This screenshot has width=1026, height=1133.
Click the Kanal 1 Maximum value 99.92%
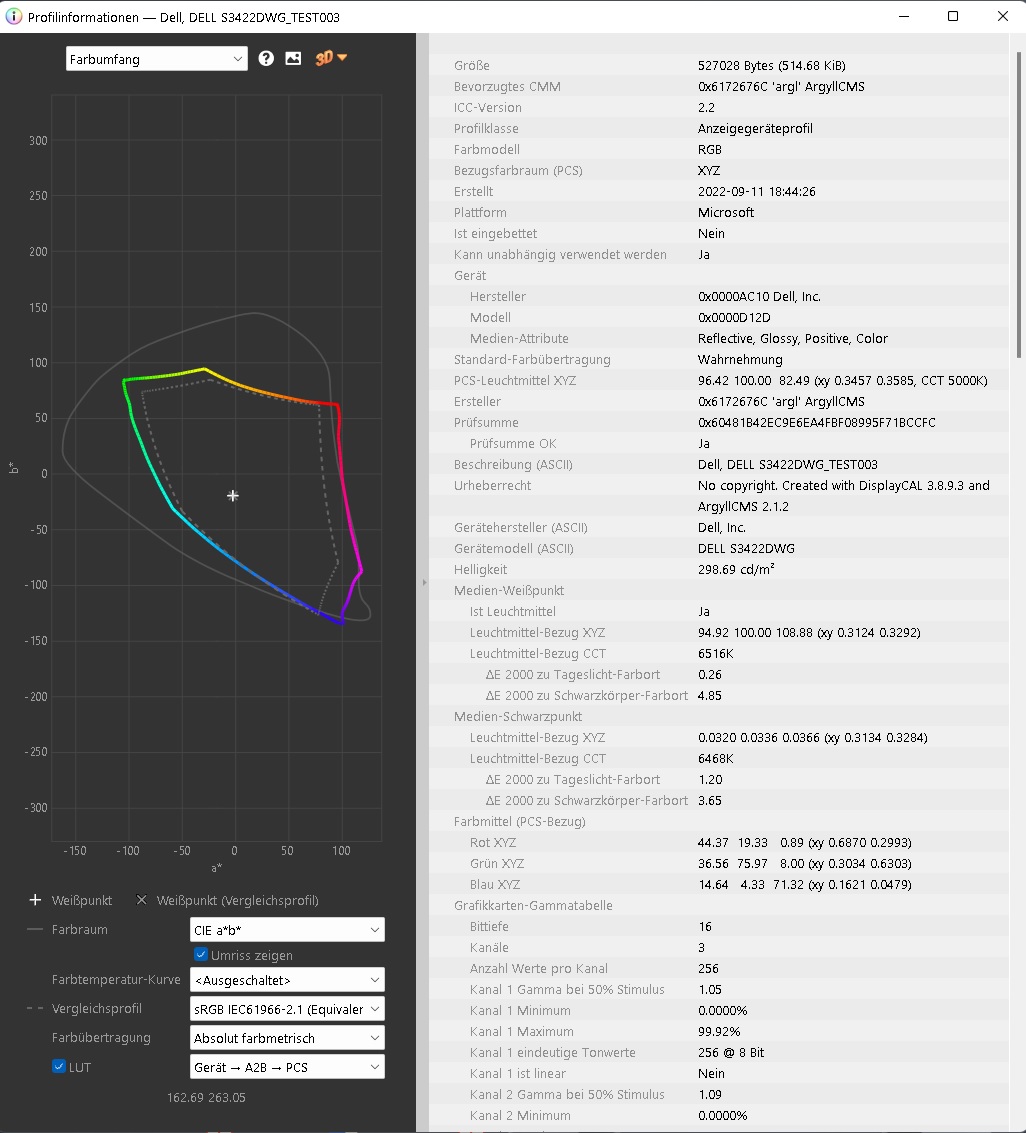pyautogui.click(x=719, y=1031)
